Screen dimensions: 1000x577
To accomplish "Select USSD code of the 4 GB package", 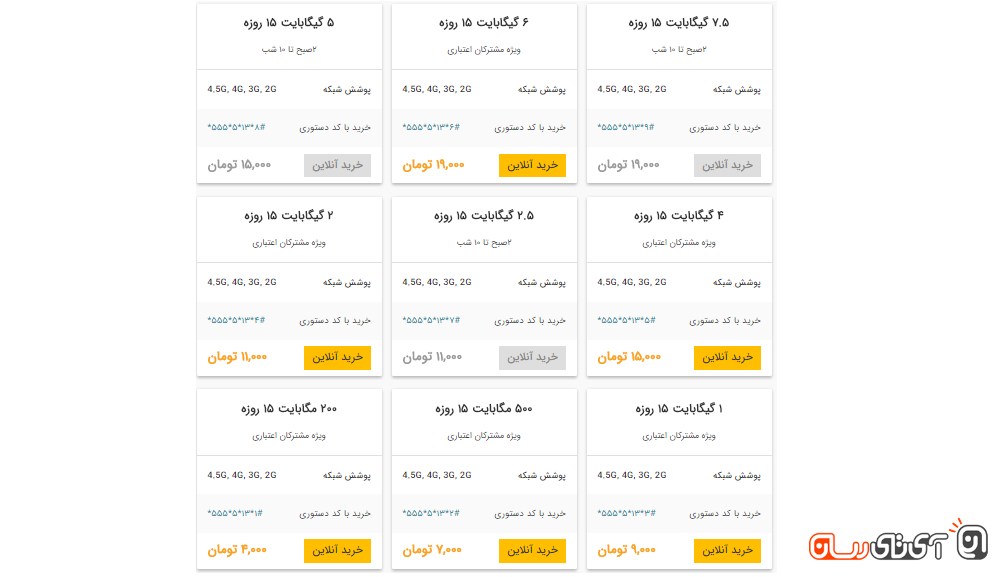I will pyautogui.click(x=626, y=320).
